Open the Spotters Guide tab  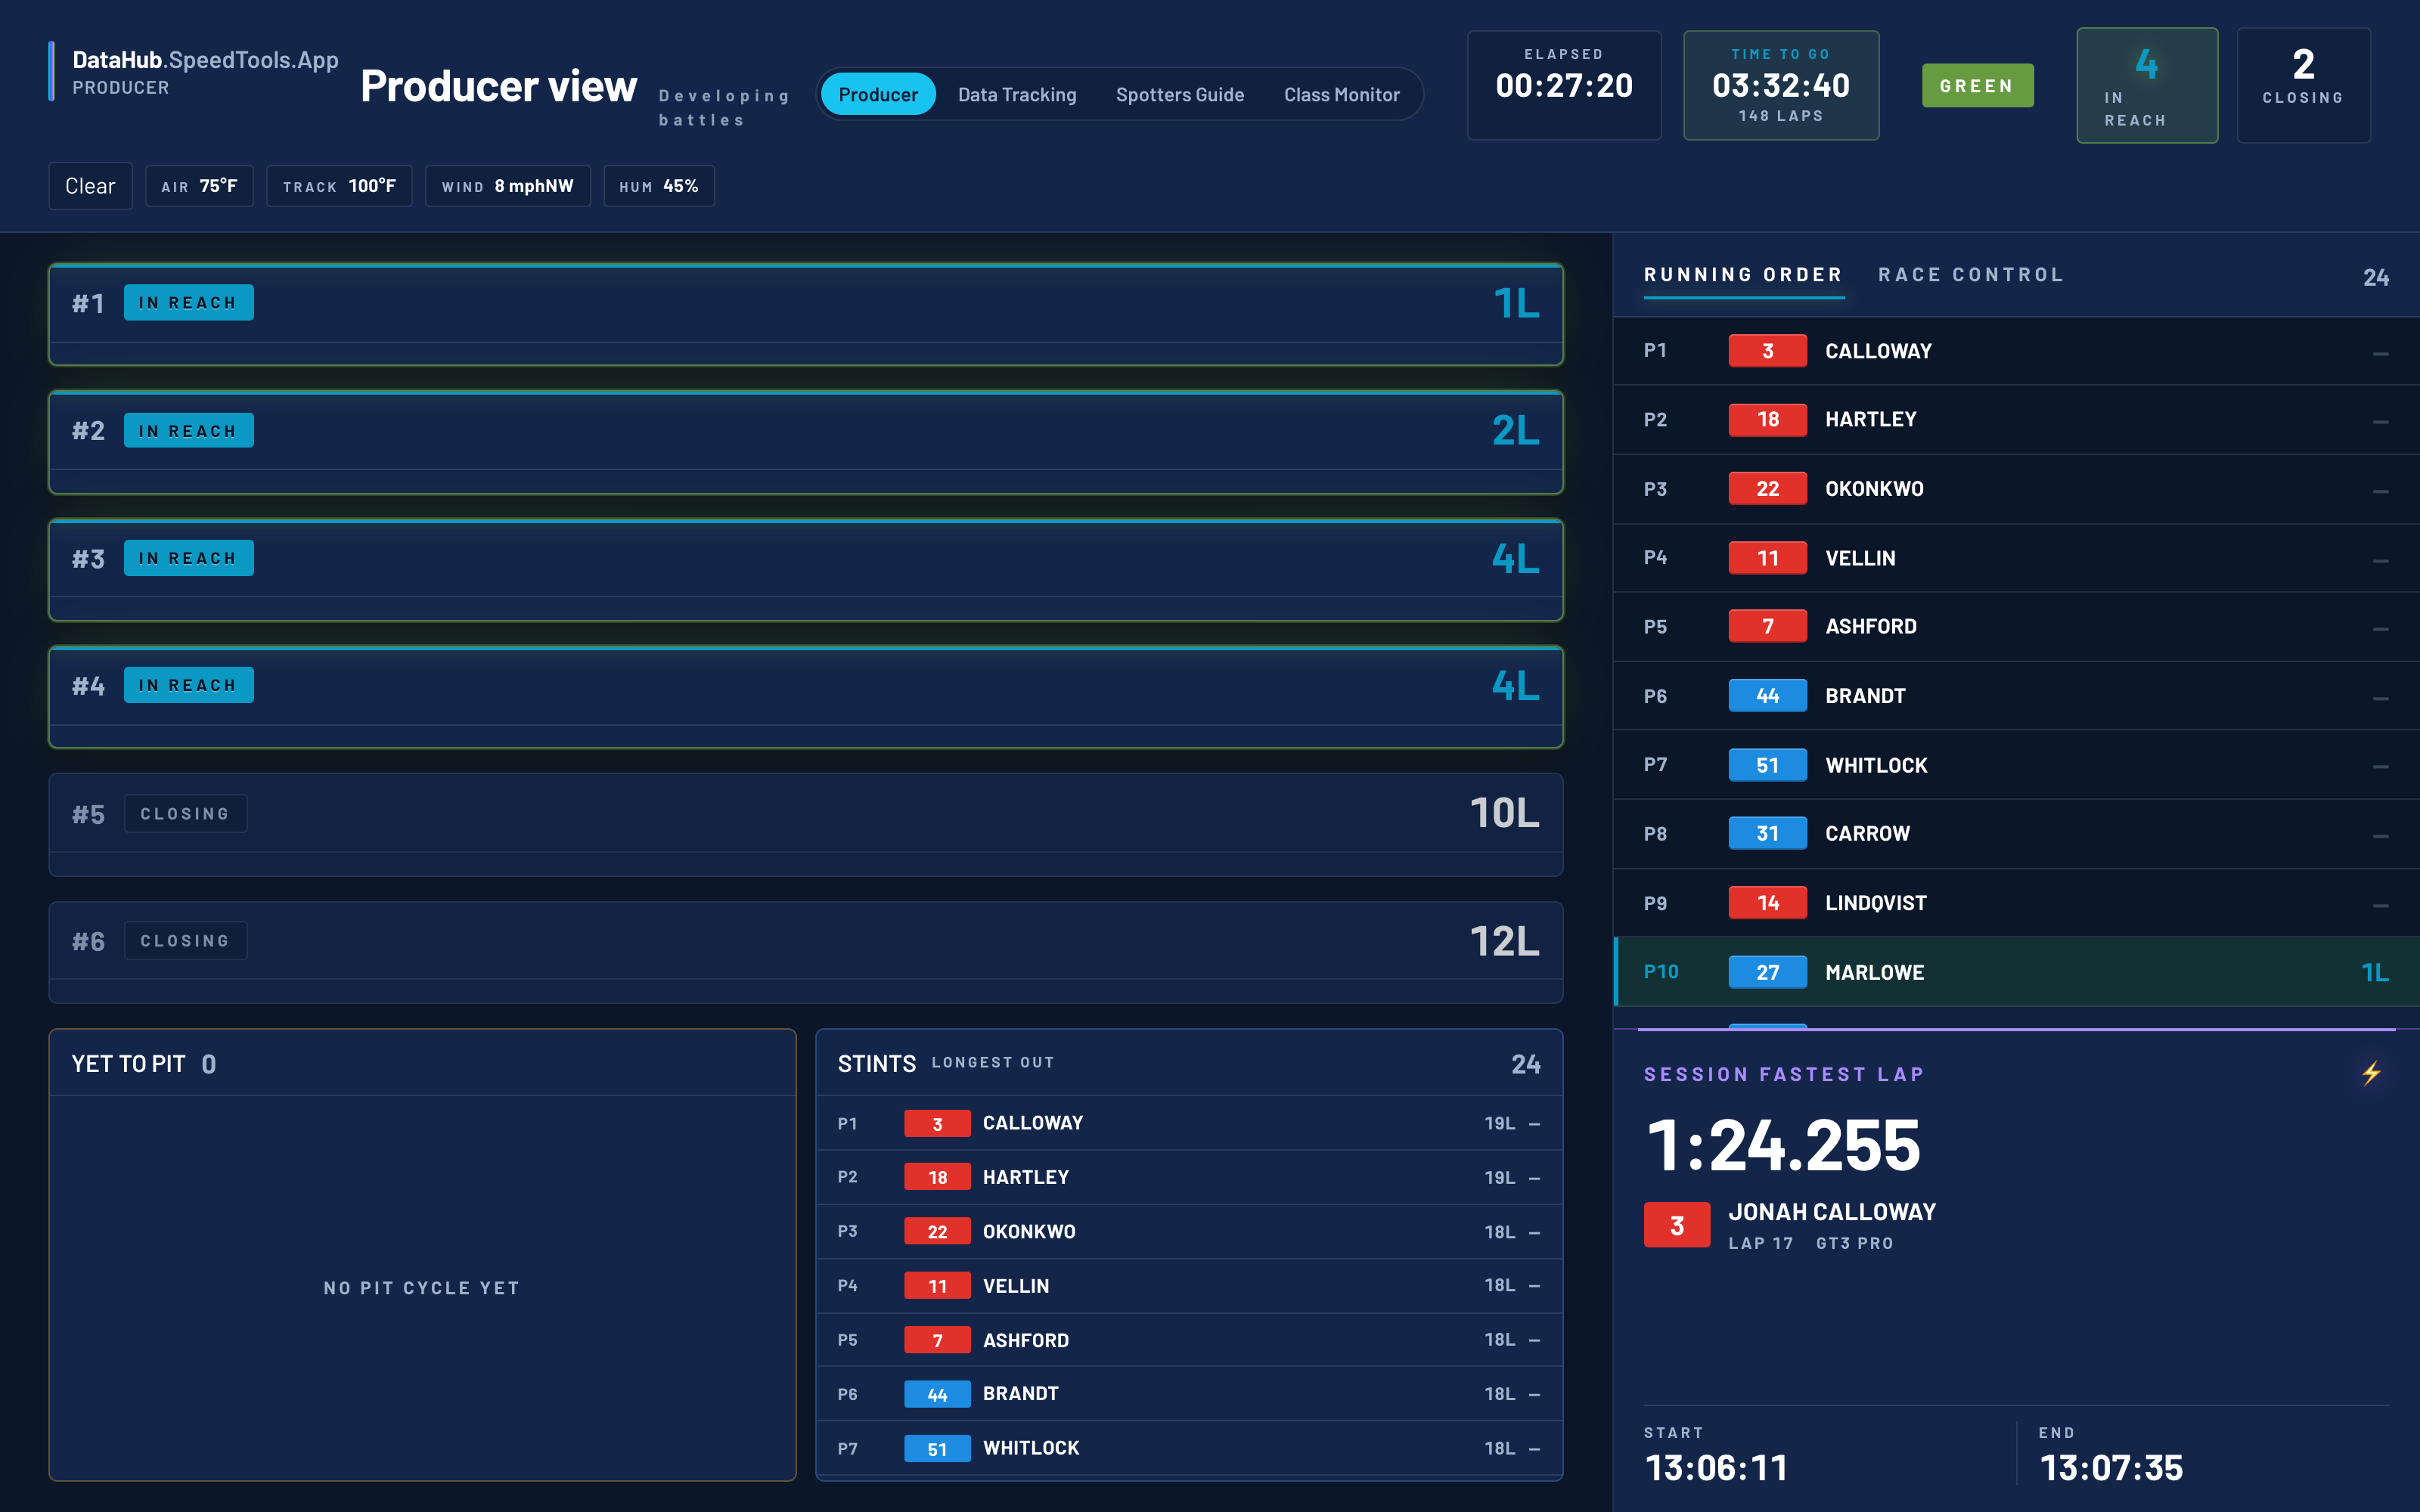coord(1180,94)
